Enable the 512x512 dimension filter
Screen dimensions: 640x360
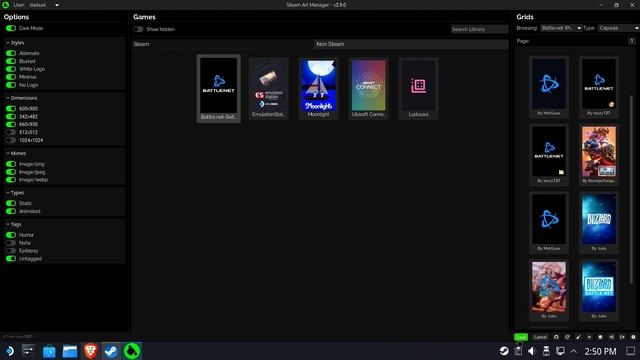(11, 132)
